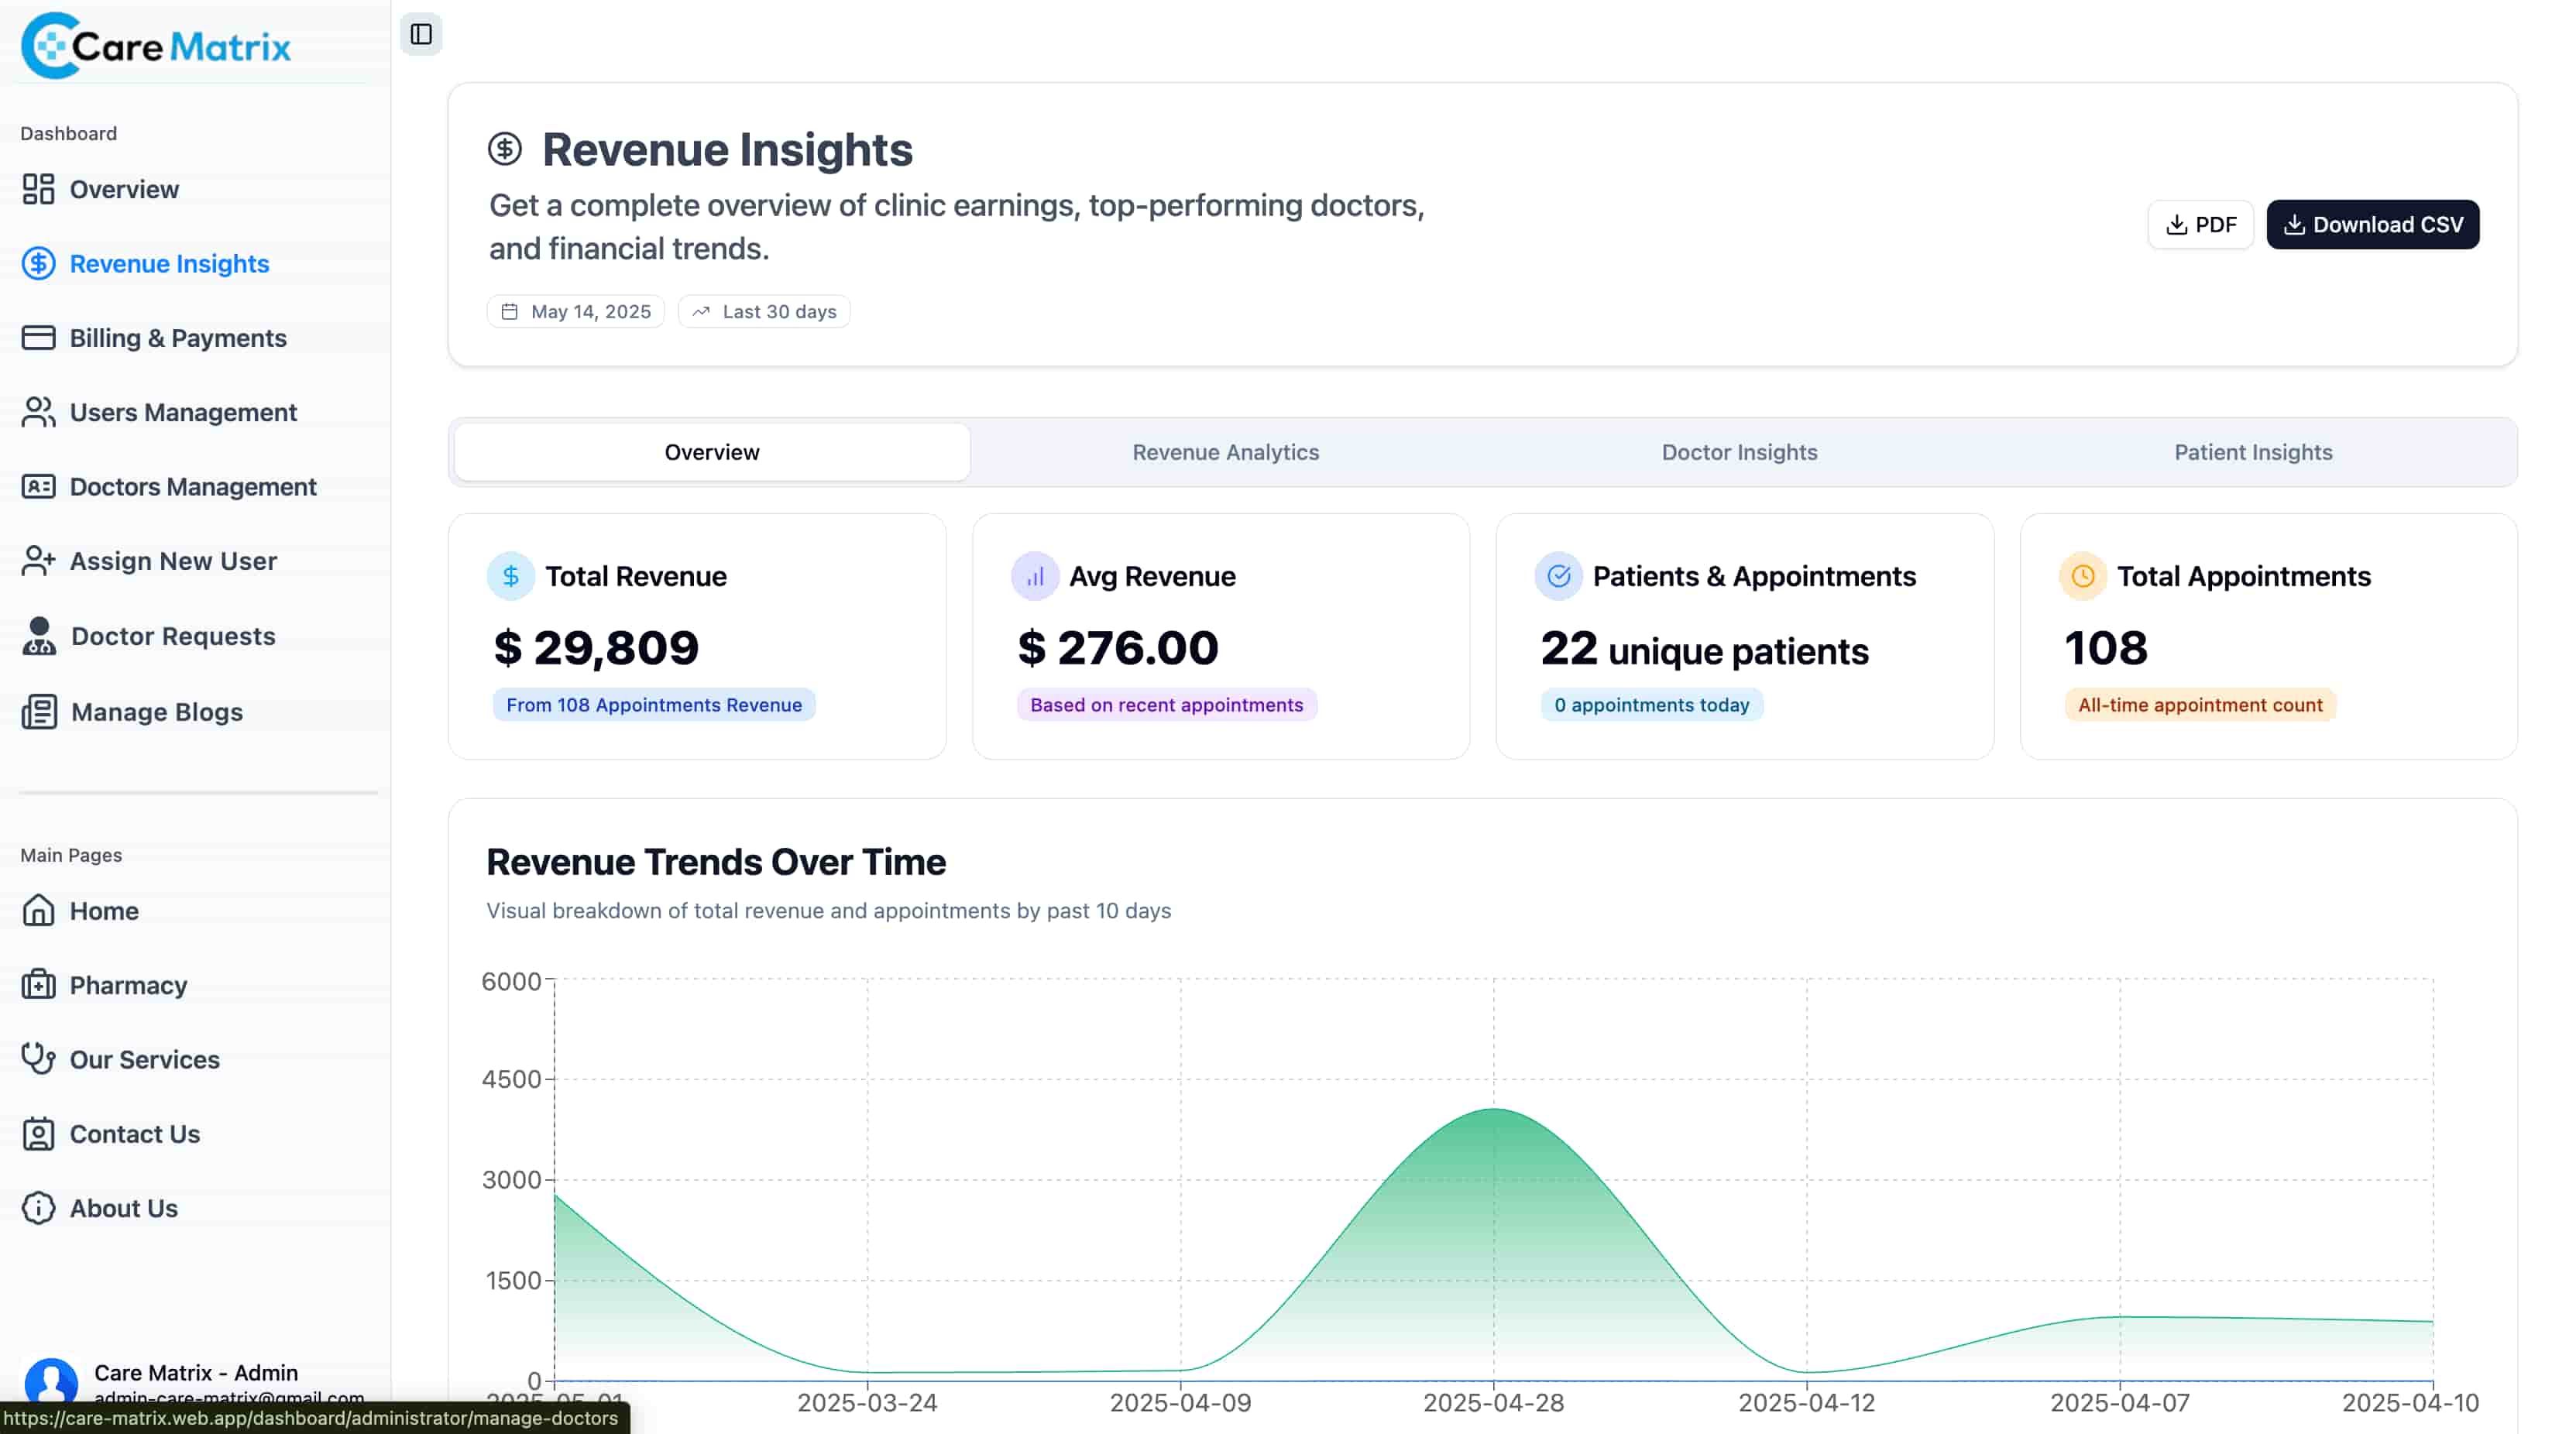The height and width of the screenshot is (1434, 2576).
Task: Click '0 appointments today' label
Action: (1651, 704)
